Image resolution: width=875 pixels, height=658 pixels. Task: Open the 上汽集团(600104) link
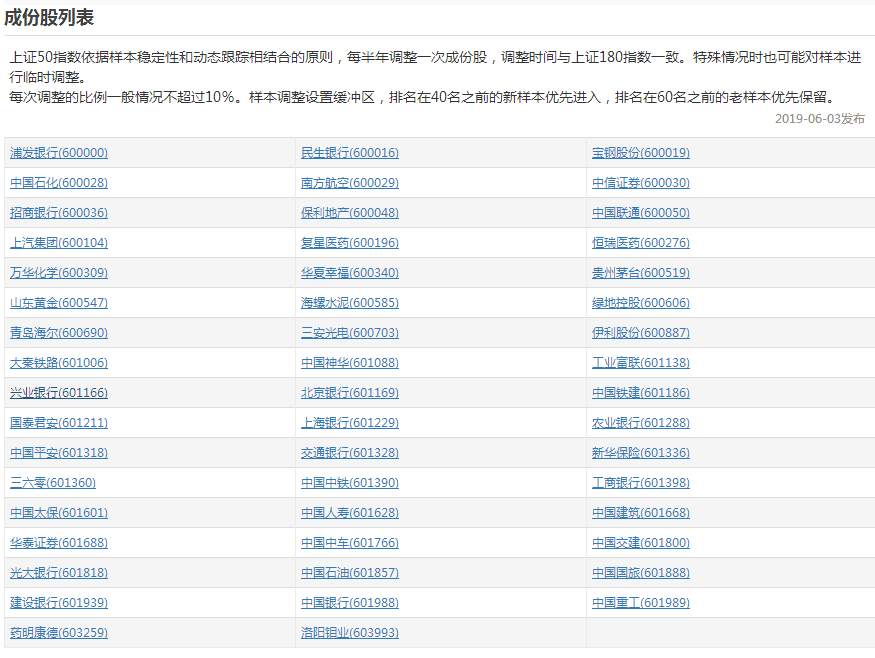[59, 243]
